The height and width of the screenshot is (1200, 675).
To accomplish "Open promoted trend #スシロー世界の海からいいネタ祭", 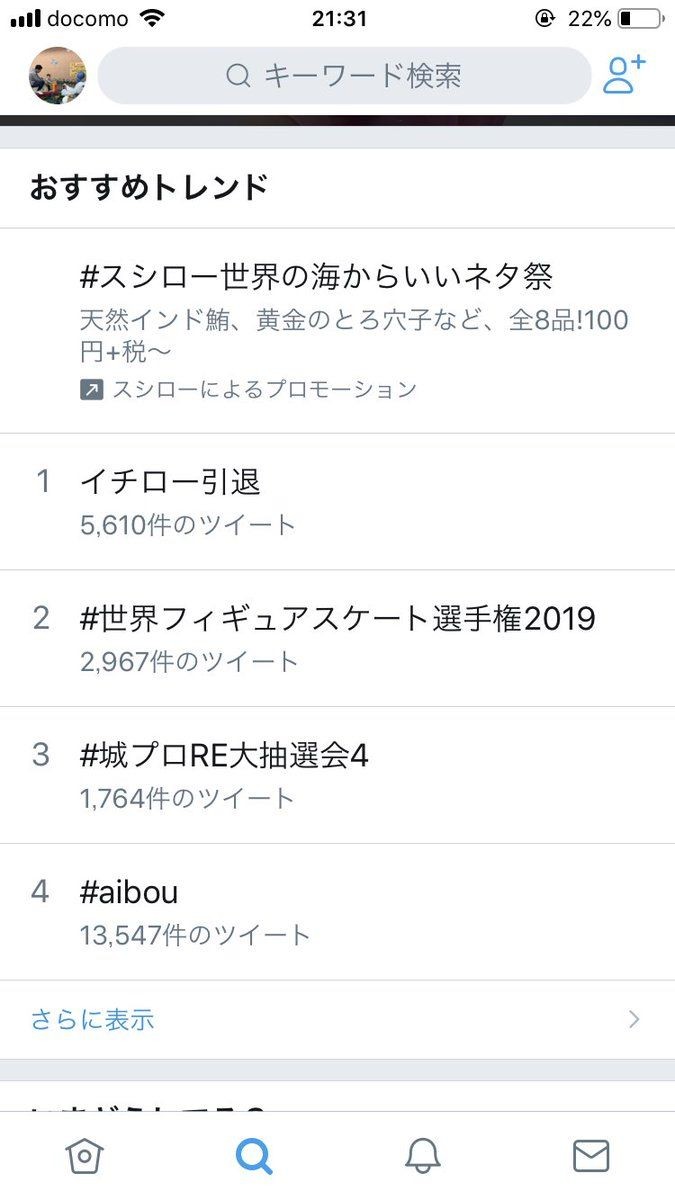I will coord(316,275).
